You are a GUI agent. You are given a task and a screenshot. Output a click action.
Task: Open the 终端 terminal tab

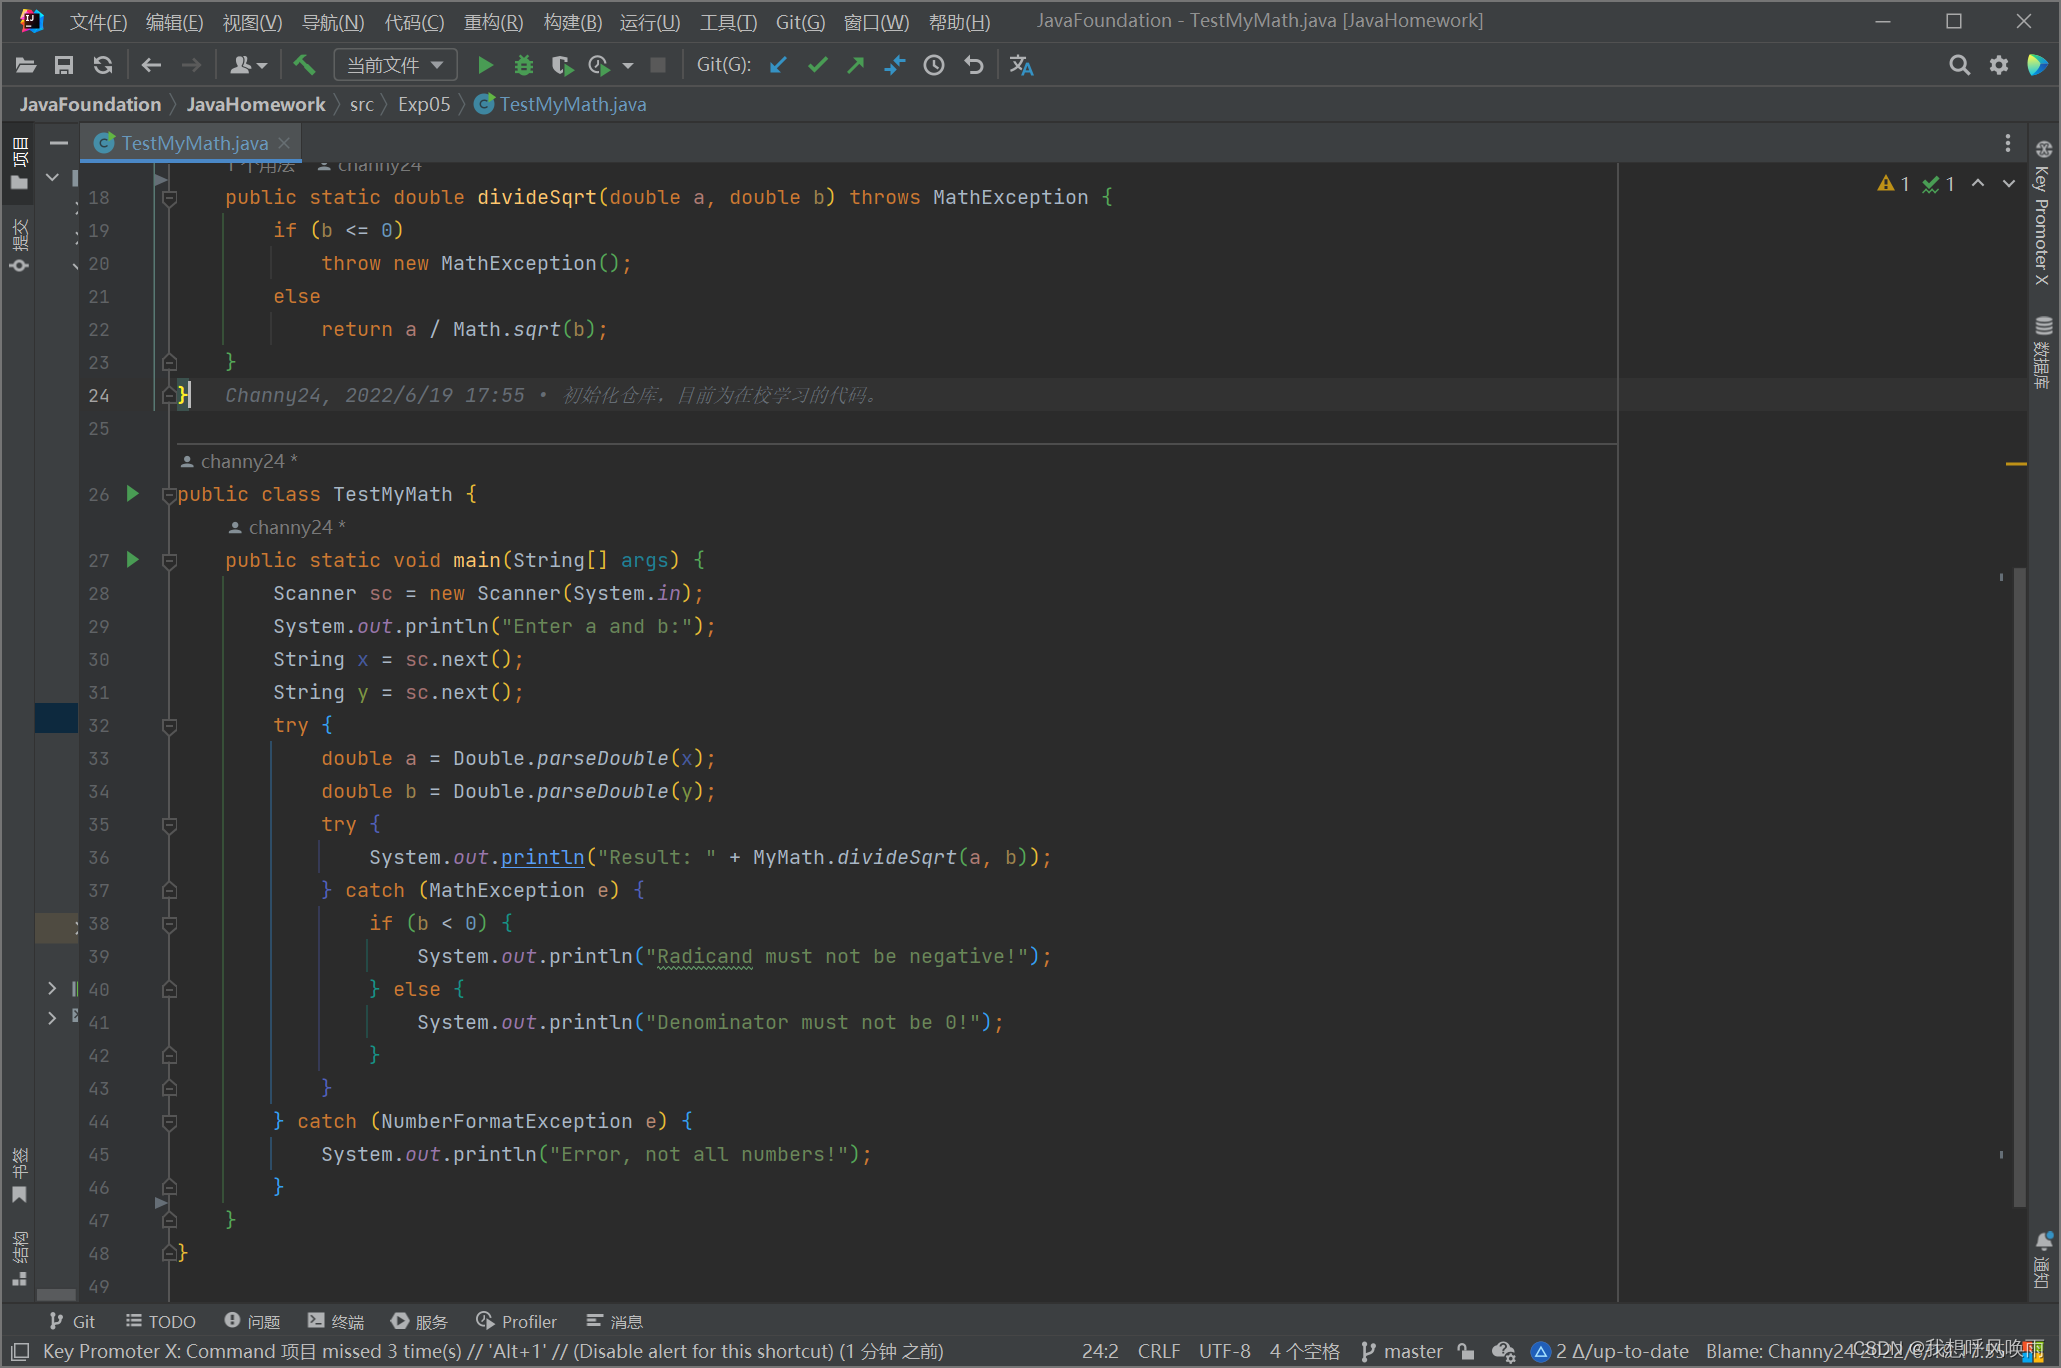pyautogui.click(x=336, y=1321)
